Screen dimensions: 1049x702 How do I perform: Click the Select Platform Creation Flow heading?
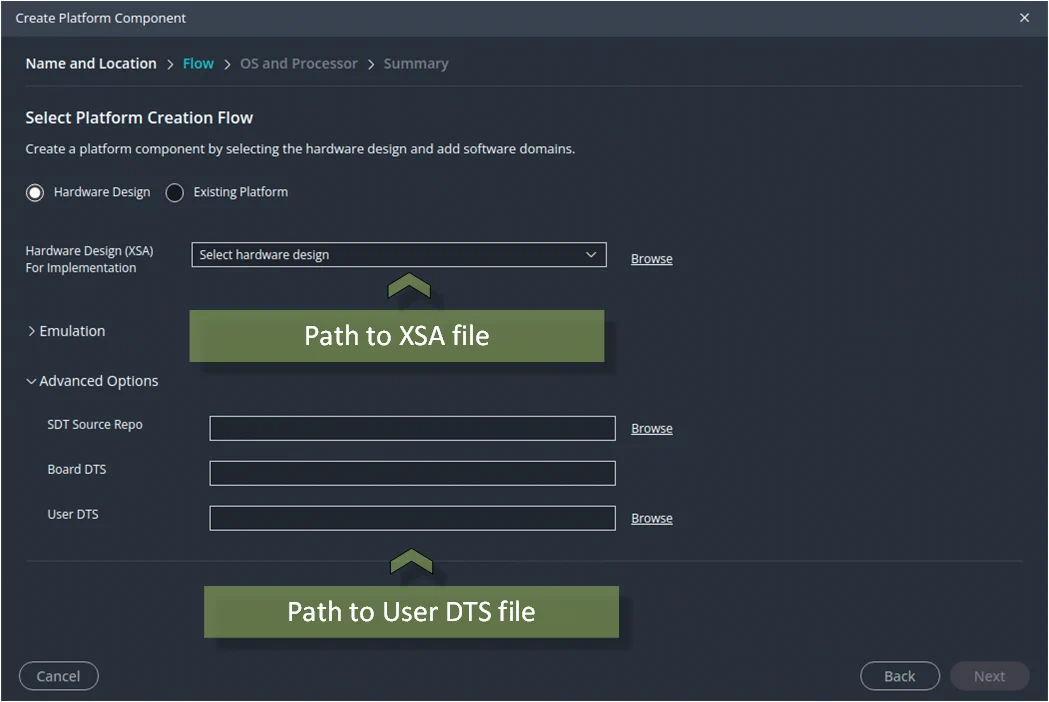(x=139, y=118)
